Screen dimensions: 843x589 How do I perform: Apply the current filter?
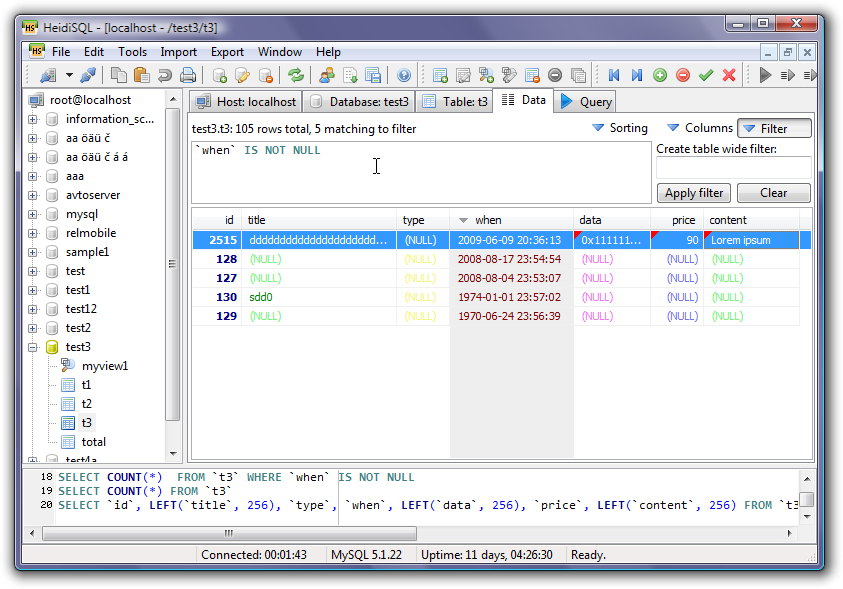(693, 192)
